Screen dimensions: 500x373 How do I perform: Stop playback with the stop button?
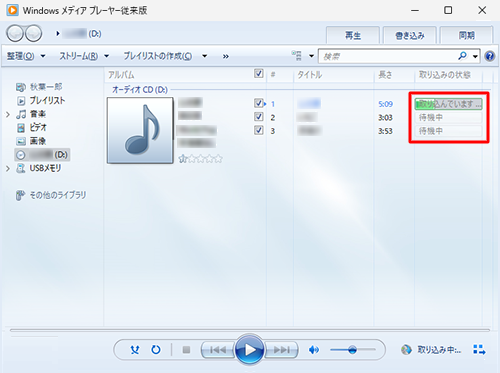click(186, 350)
